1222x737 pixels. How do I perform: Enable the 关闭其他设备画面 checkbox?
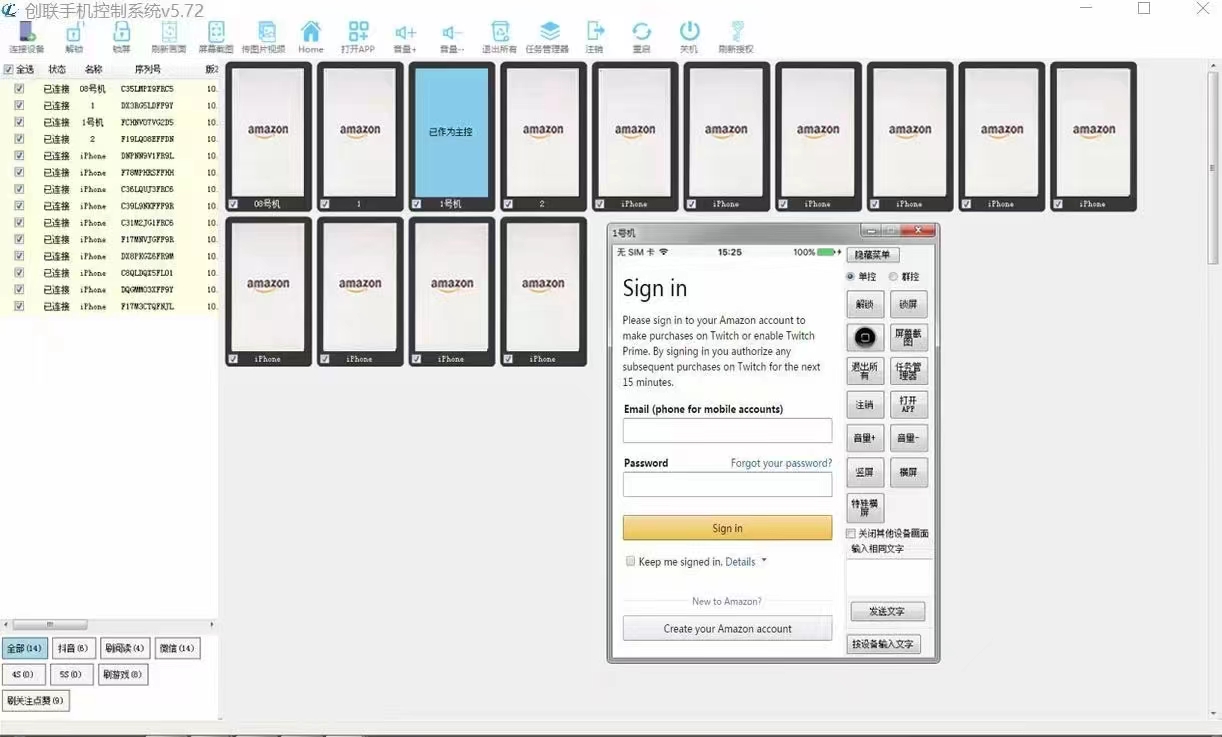pos(851,534)
